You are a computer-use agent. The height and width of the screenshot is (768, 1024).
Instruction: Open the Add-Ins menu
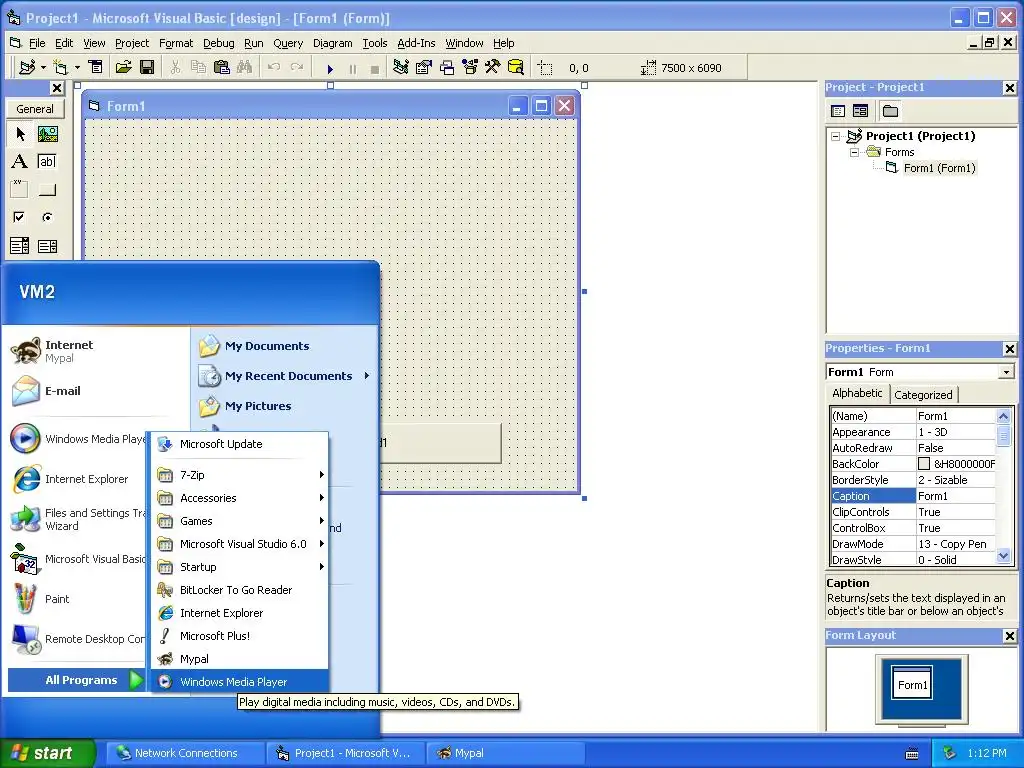(x=416, y=43)
